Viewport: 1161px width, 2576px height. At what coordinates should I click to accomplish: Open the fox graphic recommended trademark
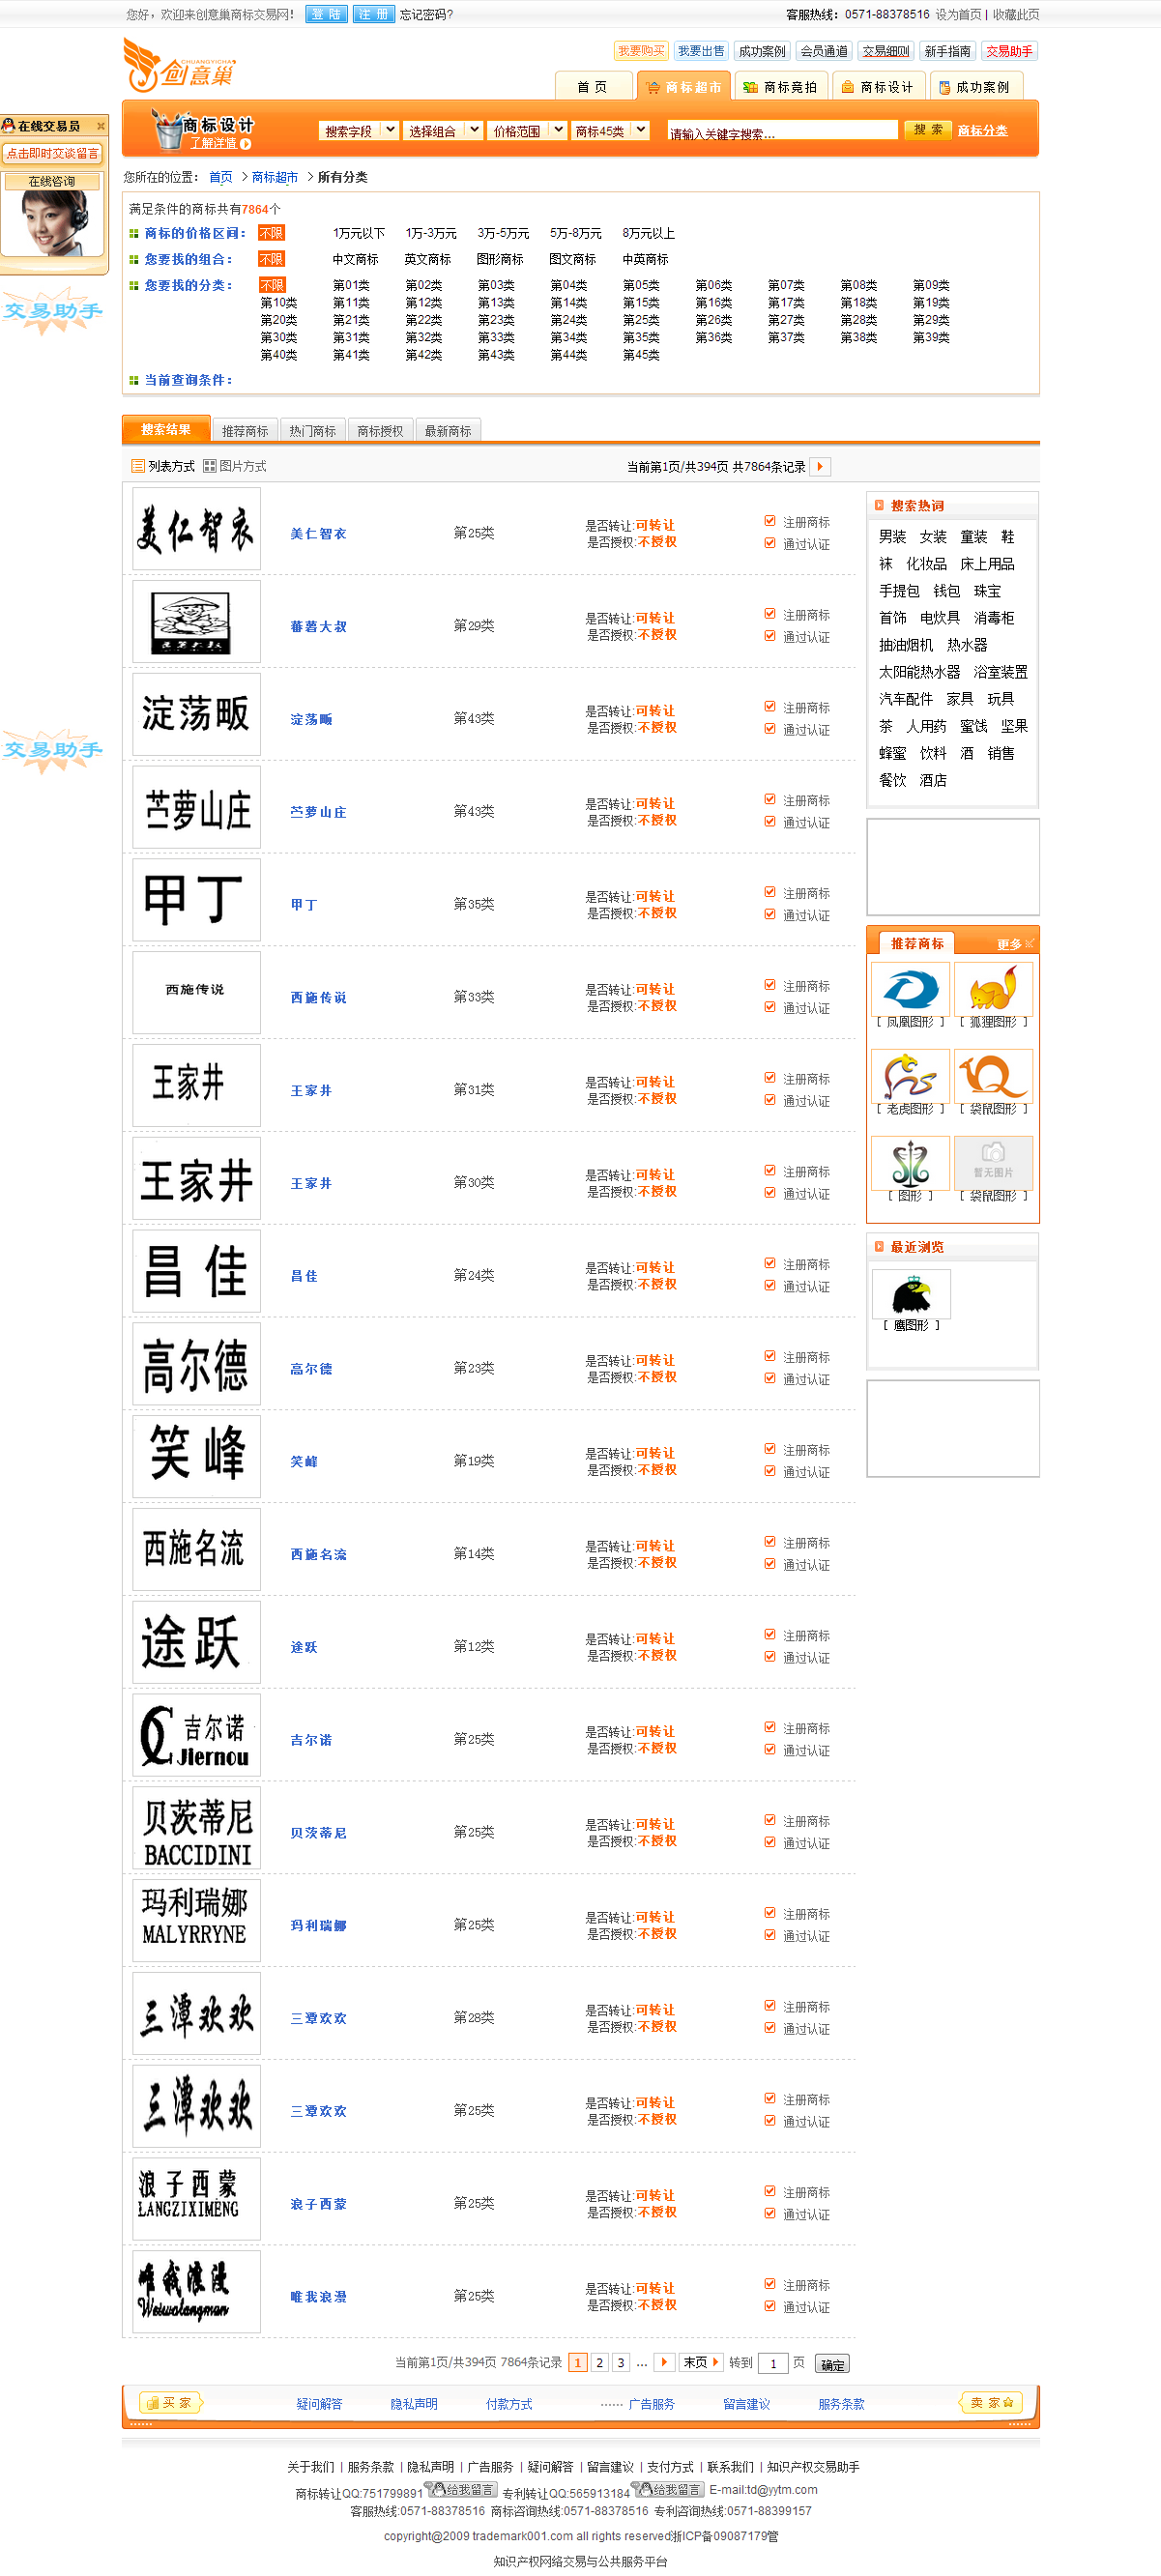coord(992,989)
